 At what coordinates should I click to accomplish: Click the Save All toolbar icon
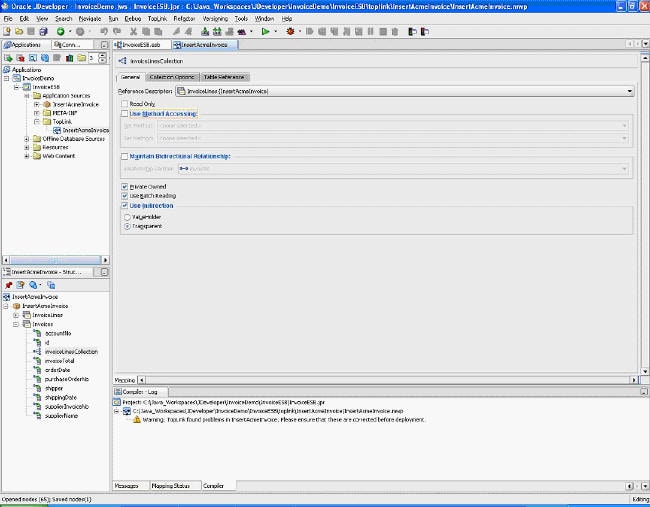(x=43, y=32)
